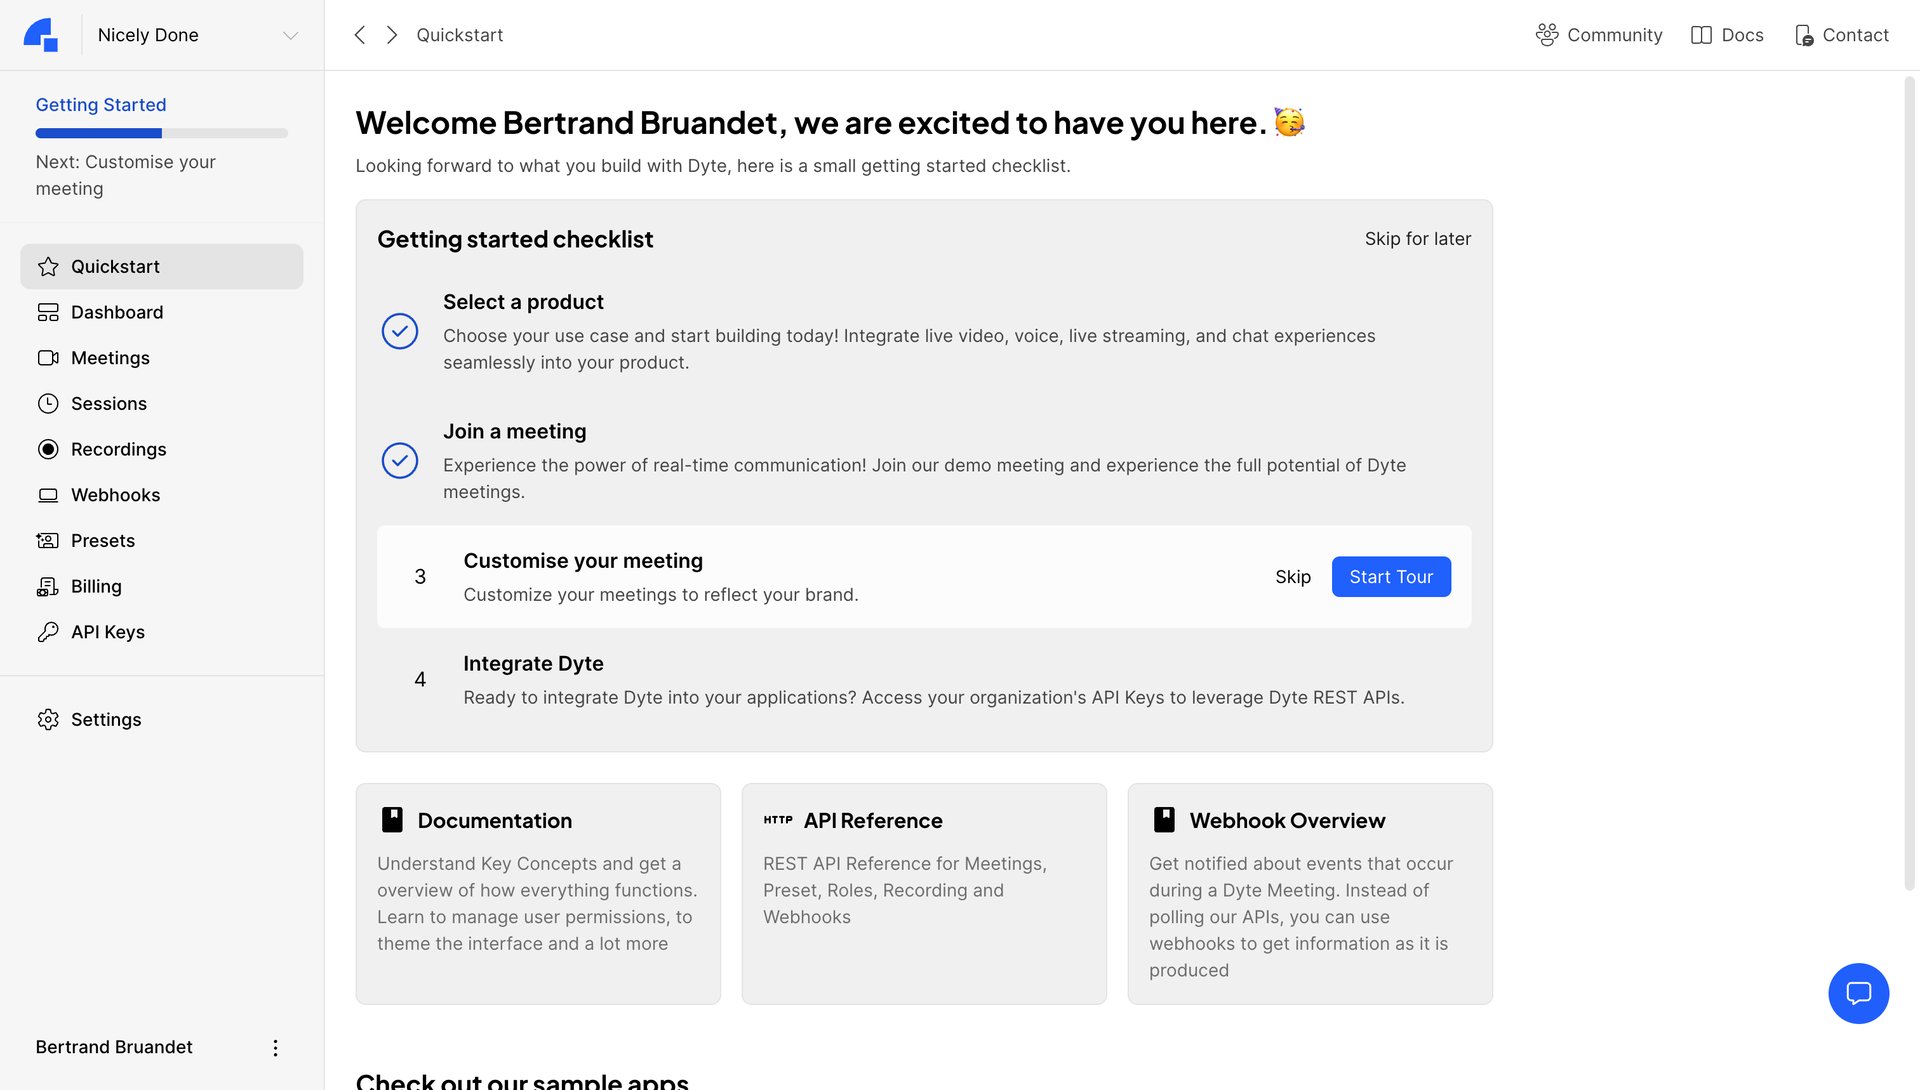1920x1090 pixels.
Task: Toggle the Join a meeting checkmark
Action: [400, 461]
